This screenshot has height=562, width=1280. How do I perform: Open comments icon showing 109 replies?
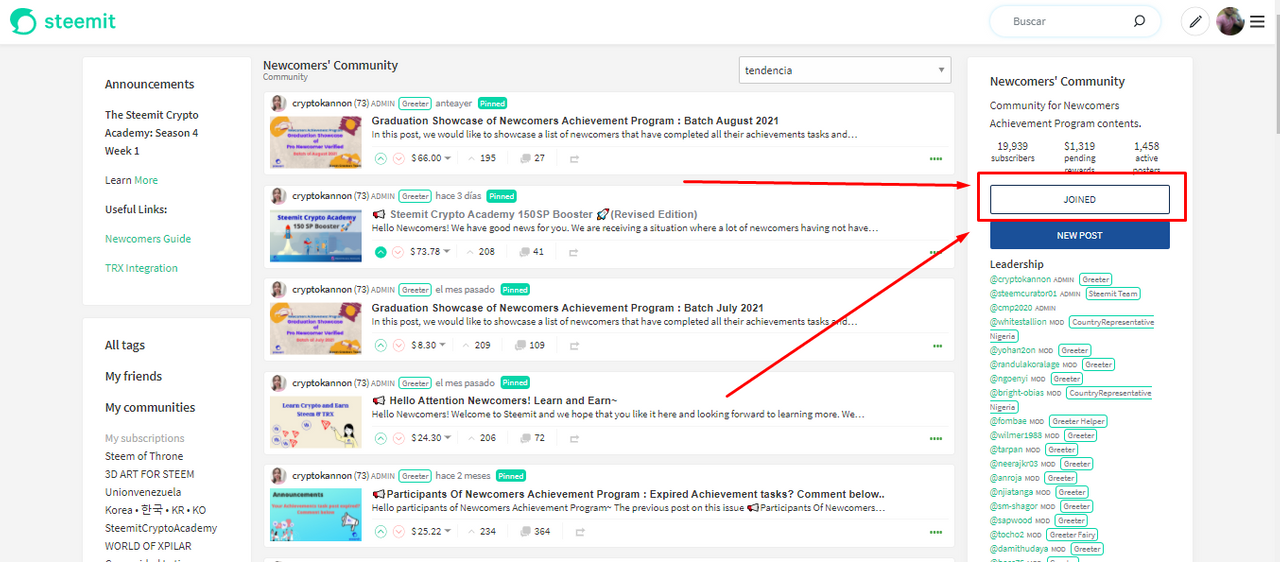pyautogui.click(x=521, y=345)
